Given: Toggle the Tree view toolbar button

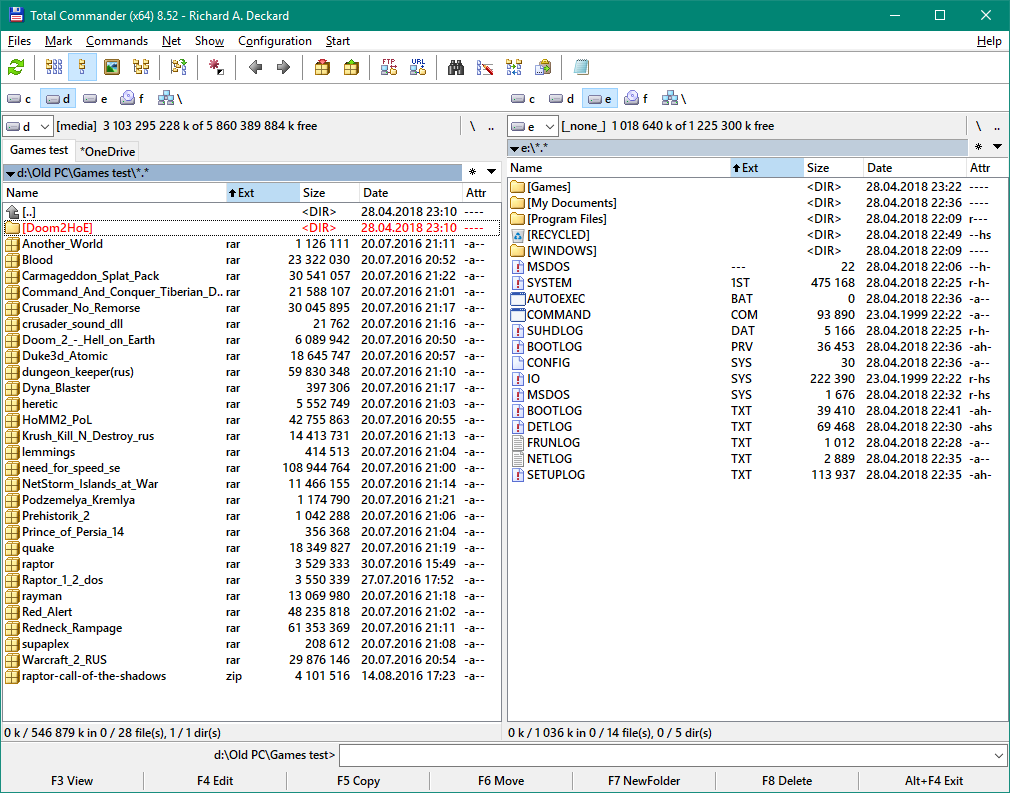Looking at the screenshot, I should [141, 68].
